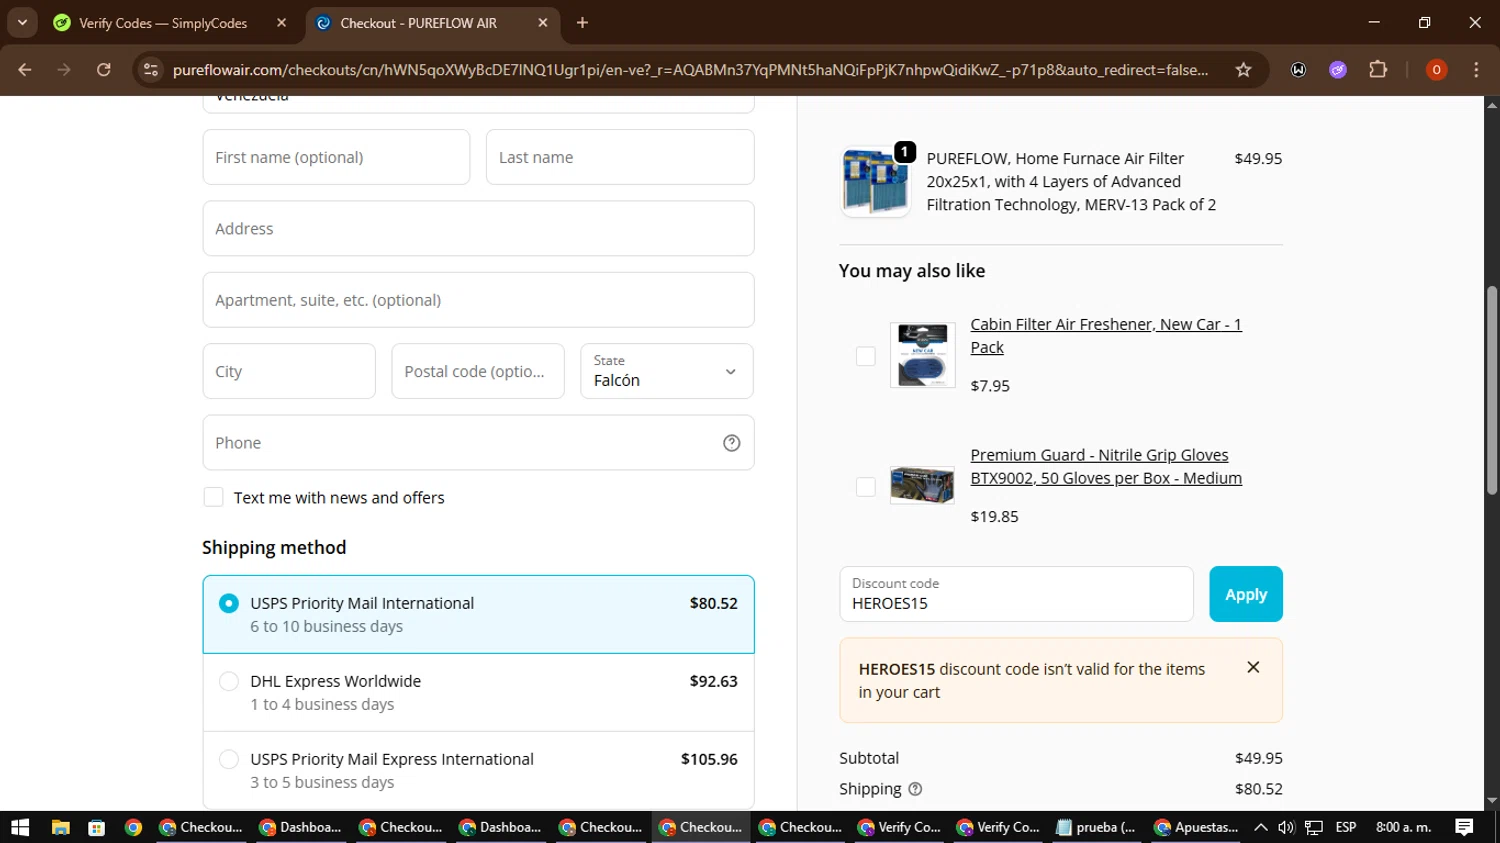Click the Cabin Filter Air Freshener thumbnail
1500x843 pixels.
coord(922,355)
